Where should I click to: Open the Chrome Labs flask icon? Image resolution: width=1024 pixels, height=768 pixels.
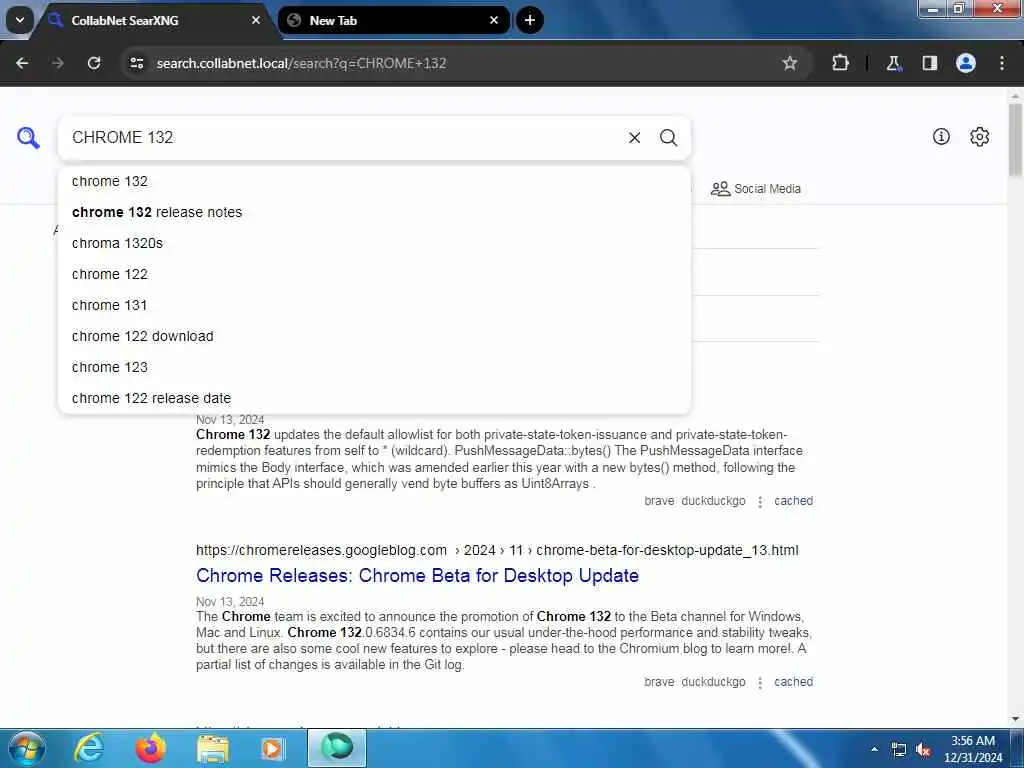(x=893, y=63)
